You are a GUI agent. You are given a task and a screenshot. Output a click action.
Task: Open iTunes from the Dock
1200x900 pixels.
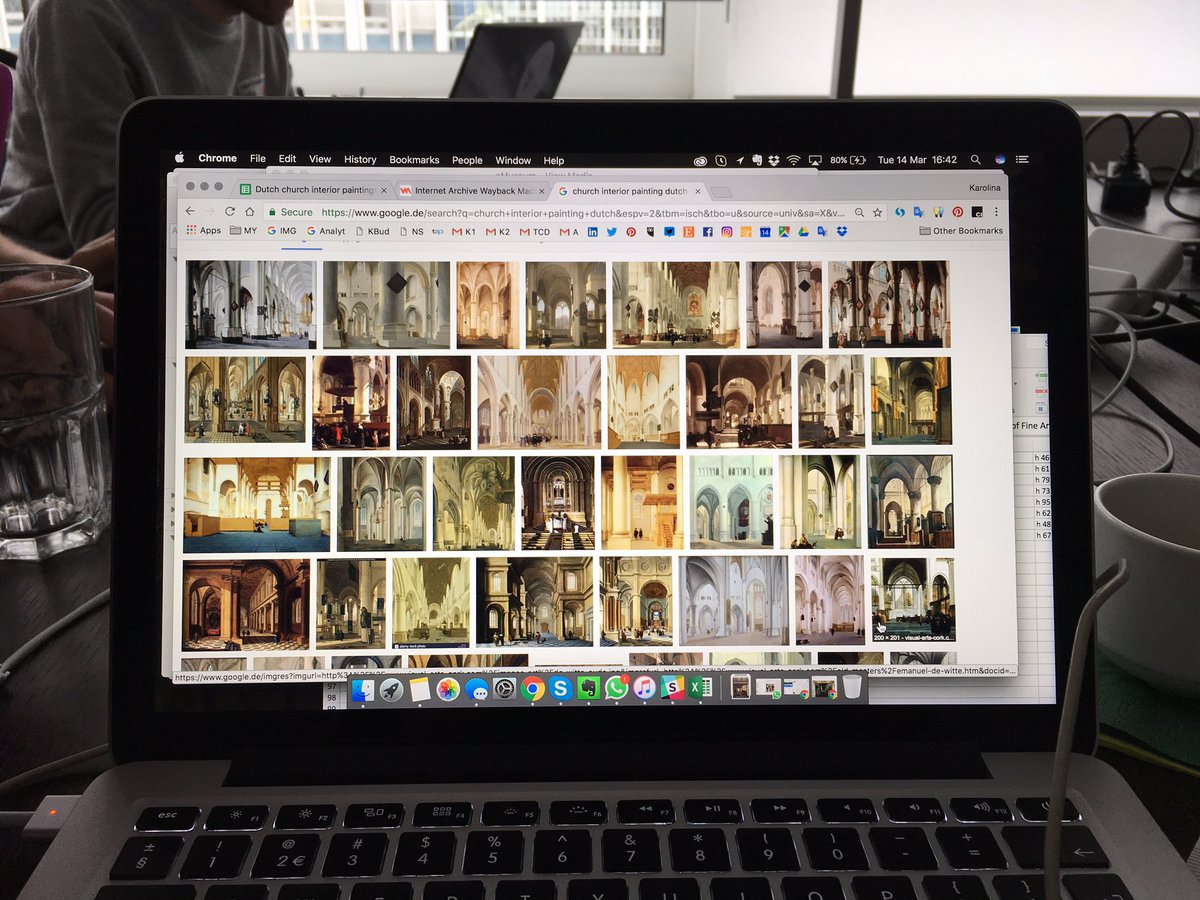644,689
